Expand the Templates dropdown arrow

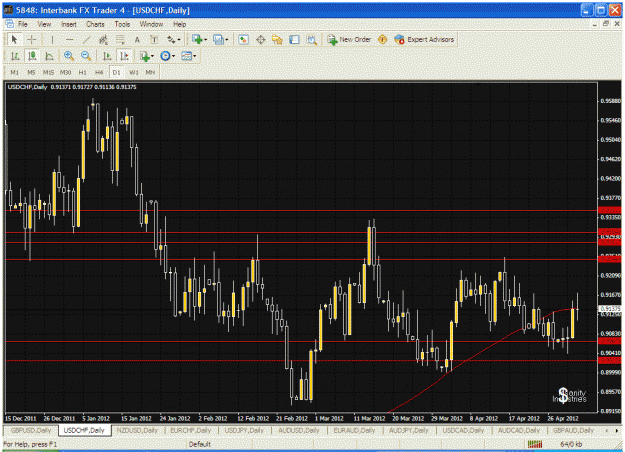[195, 57]
